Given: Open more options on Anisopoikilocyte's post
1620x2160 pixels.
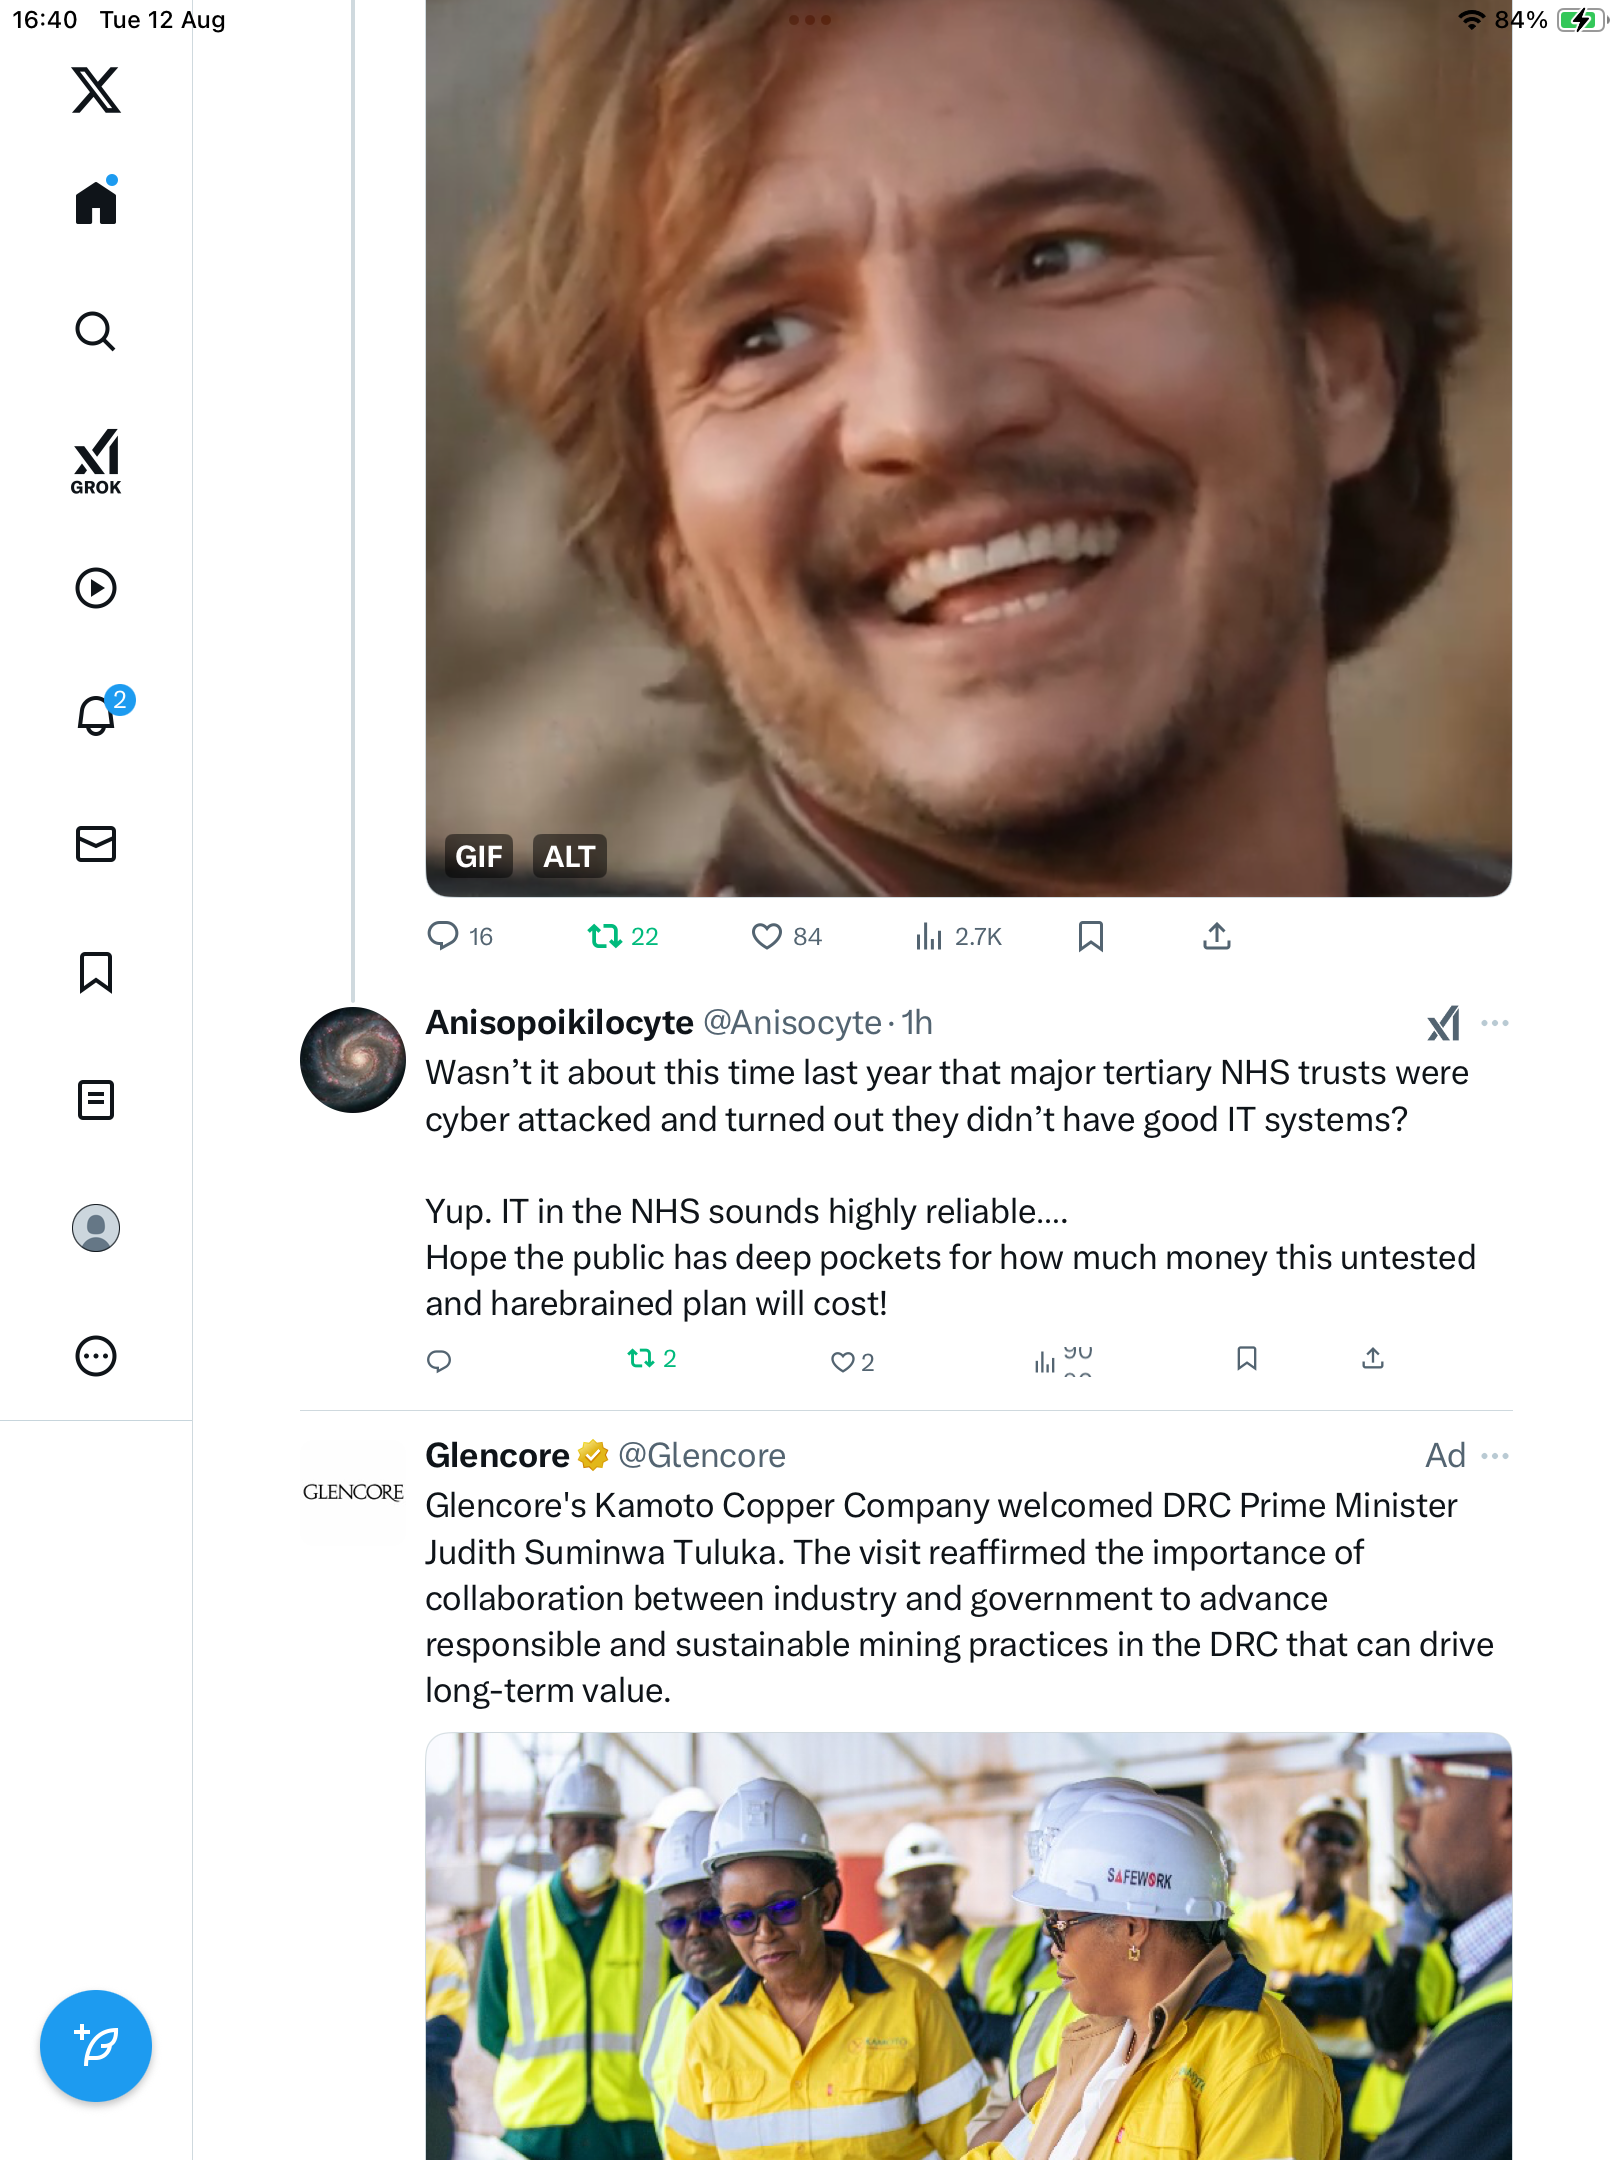Looking at the screenshot, I should point(1495,1023).
